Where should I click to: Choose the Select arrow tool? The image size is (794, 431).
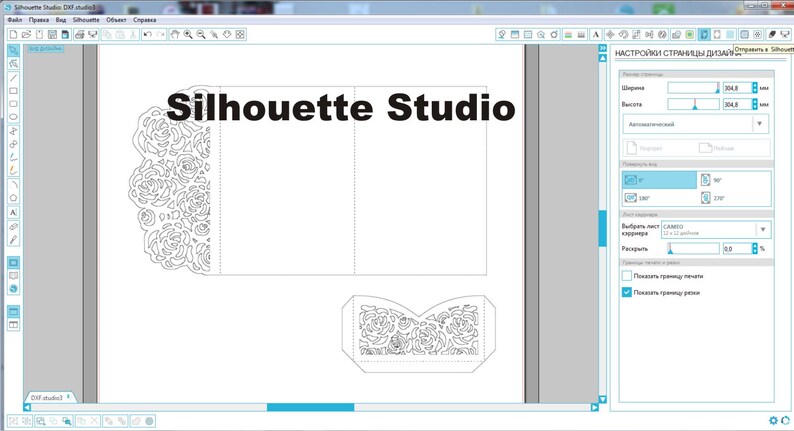point(14,51)
